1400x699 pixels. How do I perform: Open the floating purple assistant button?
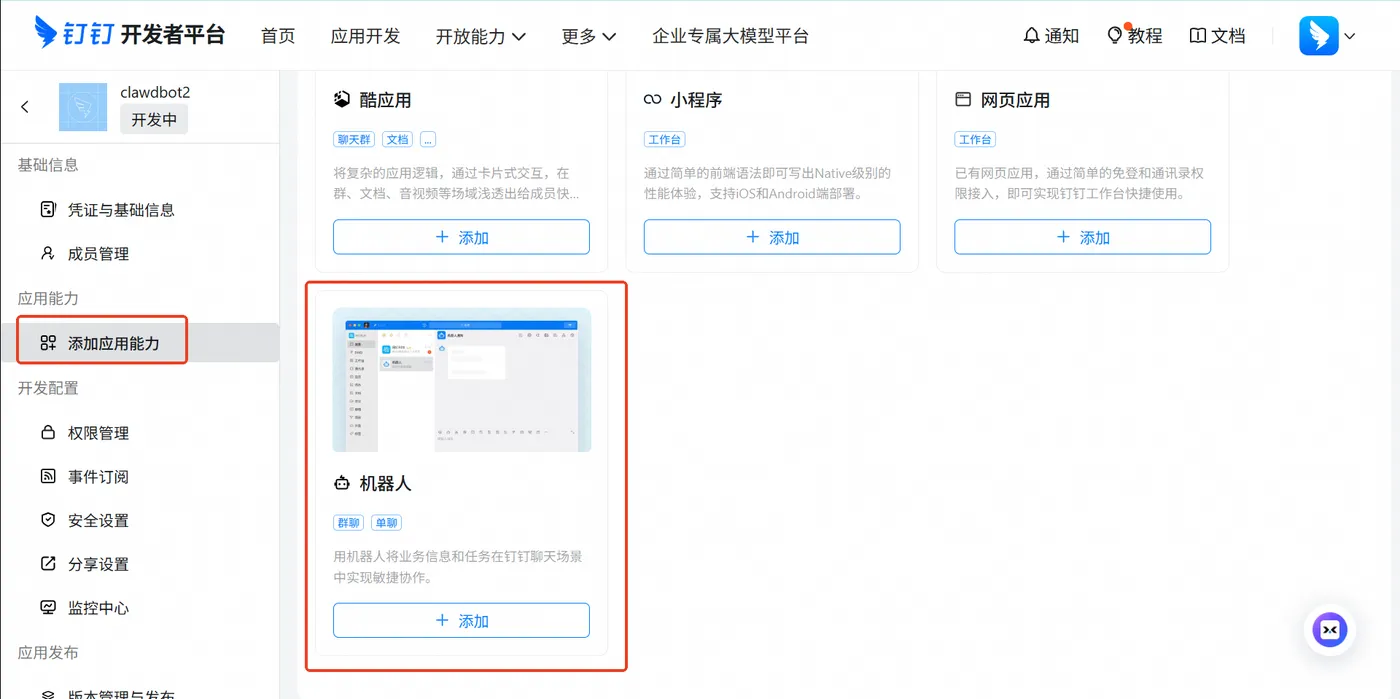(x=1330, y=630)
